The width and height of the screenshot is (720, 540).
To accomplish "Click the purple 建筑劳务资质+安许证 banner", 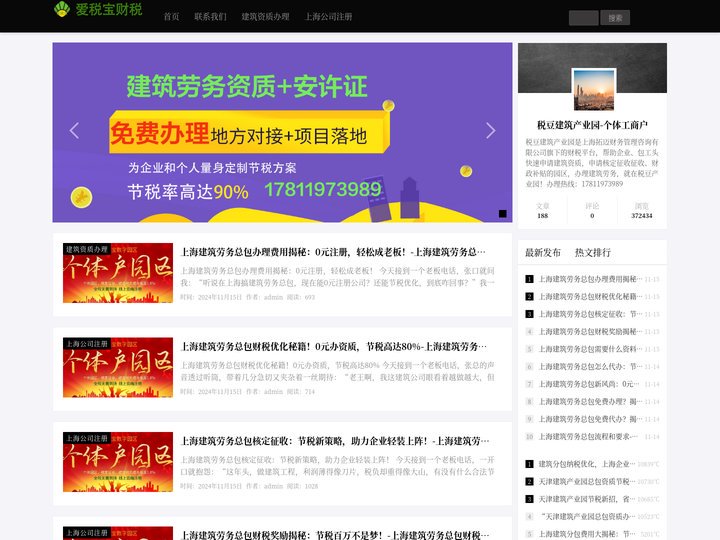I will pos(282,133).
